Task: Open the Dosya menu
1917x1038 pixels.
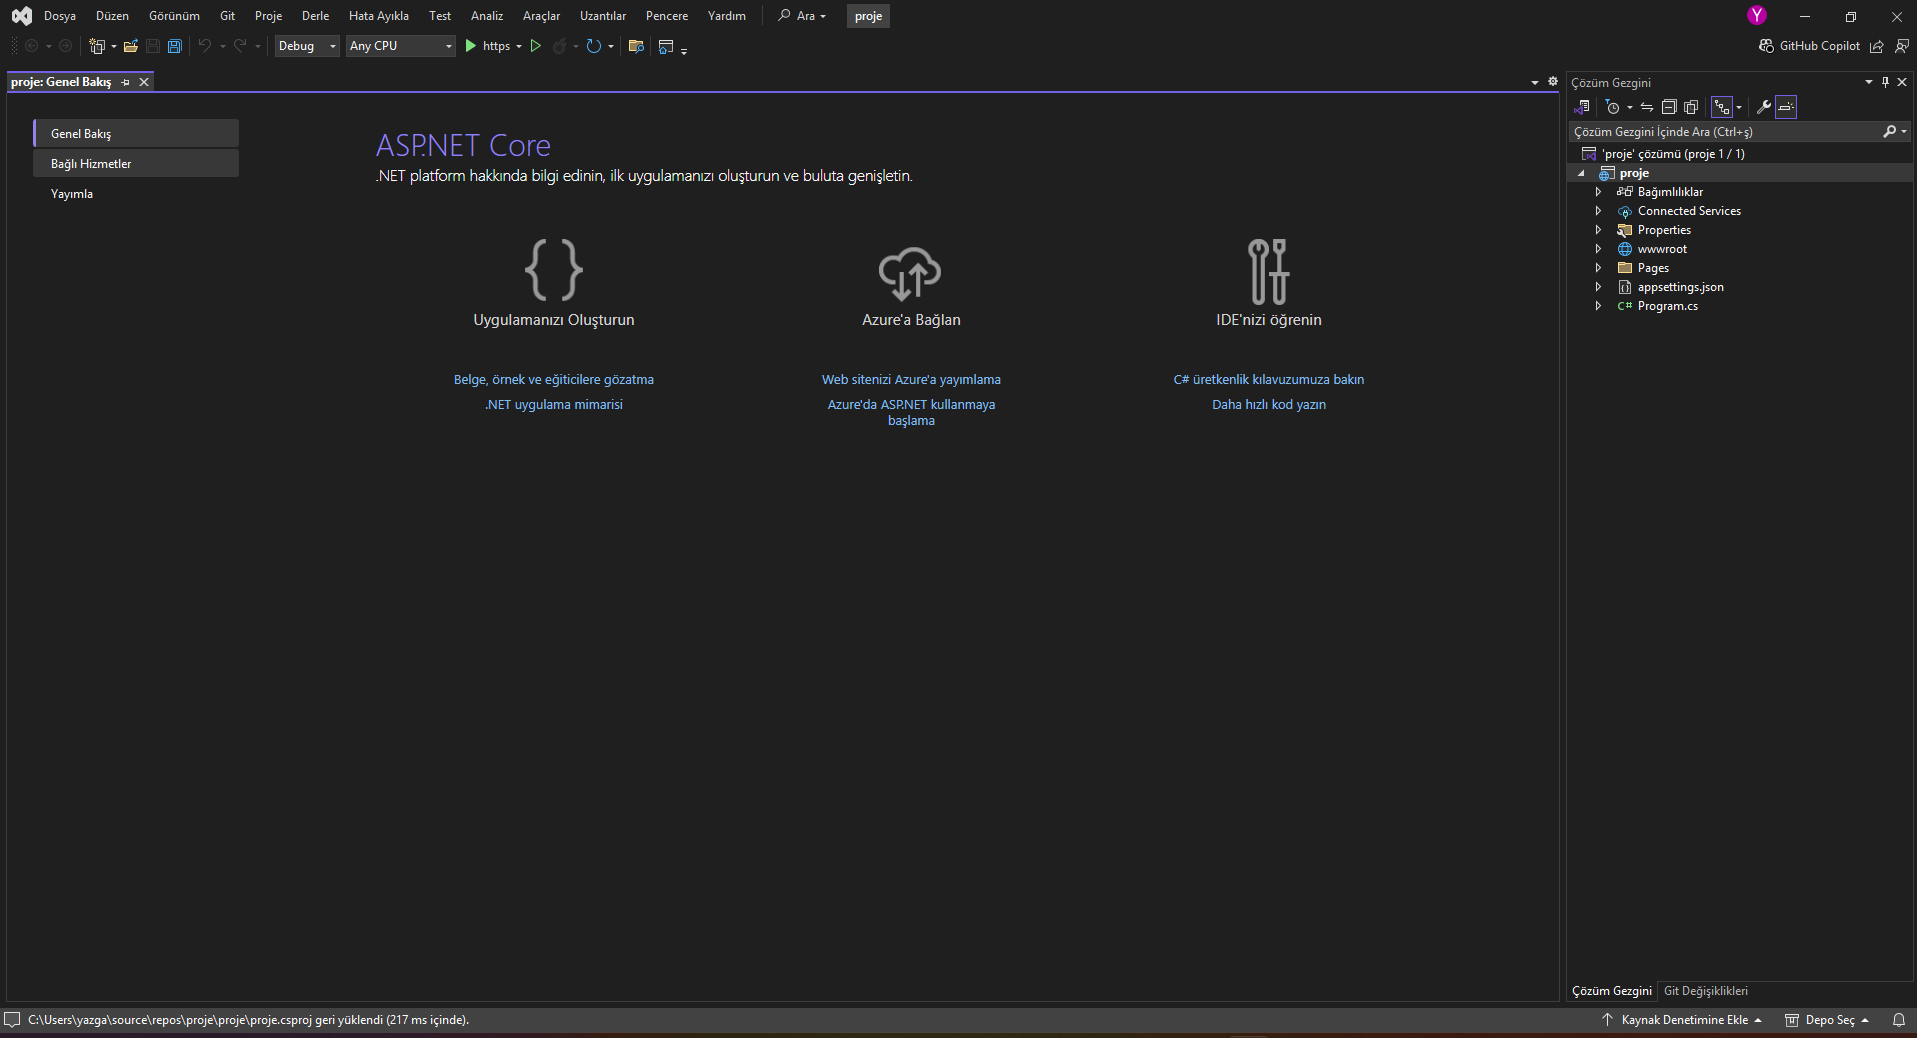Action: (60, 16)
